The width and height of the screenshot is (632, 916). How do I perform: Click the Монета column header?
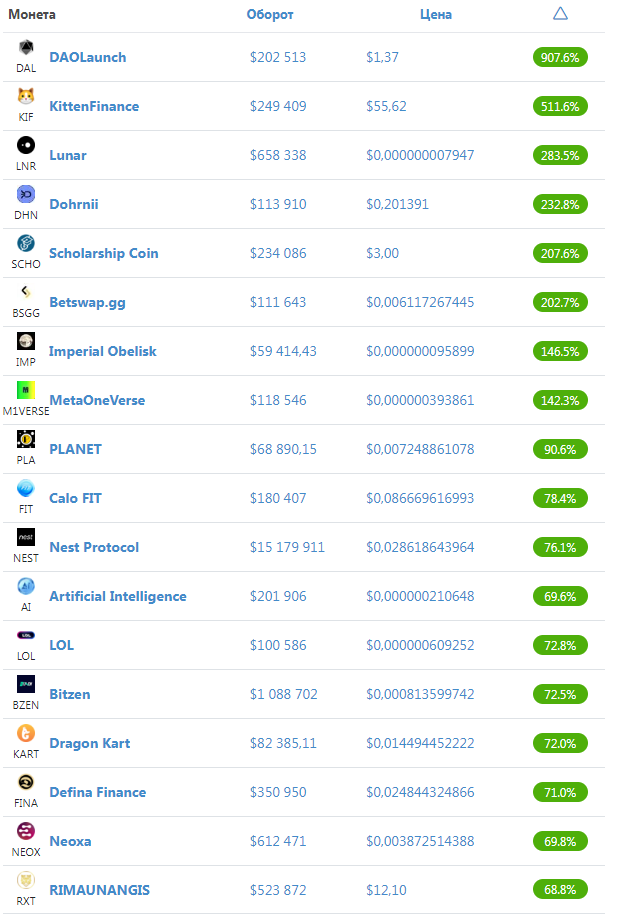32,15
